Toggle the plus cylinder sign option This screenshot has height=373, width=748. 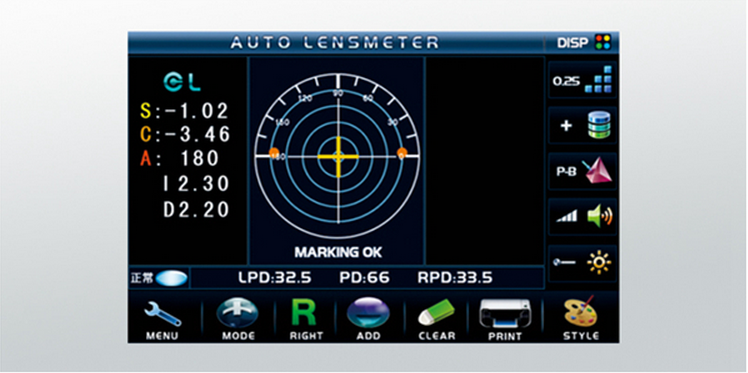pos(582,125)
